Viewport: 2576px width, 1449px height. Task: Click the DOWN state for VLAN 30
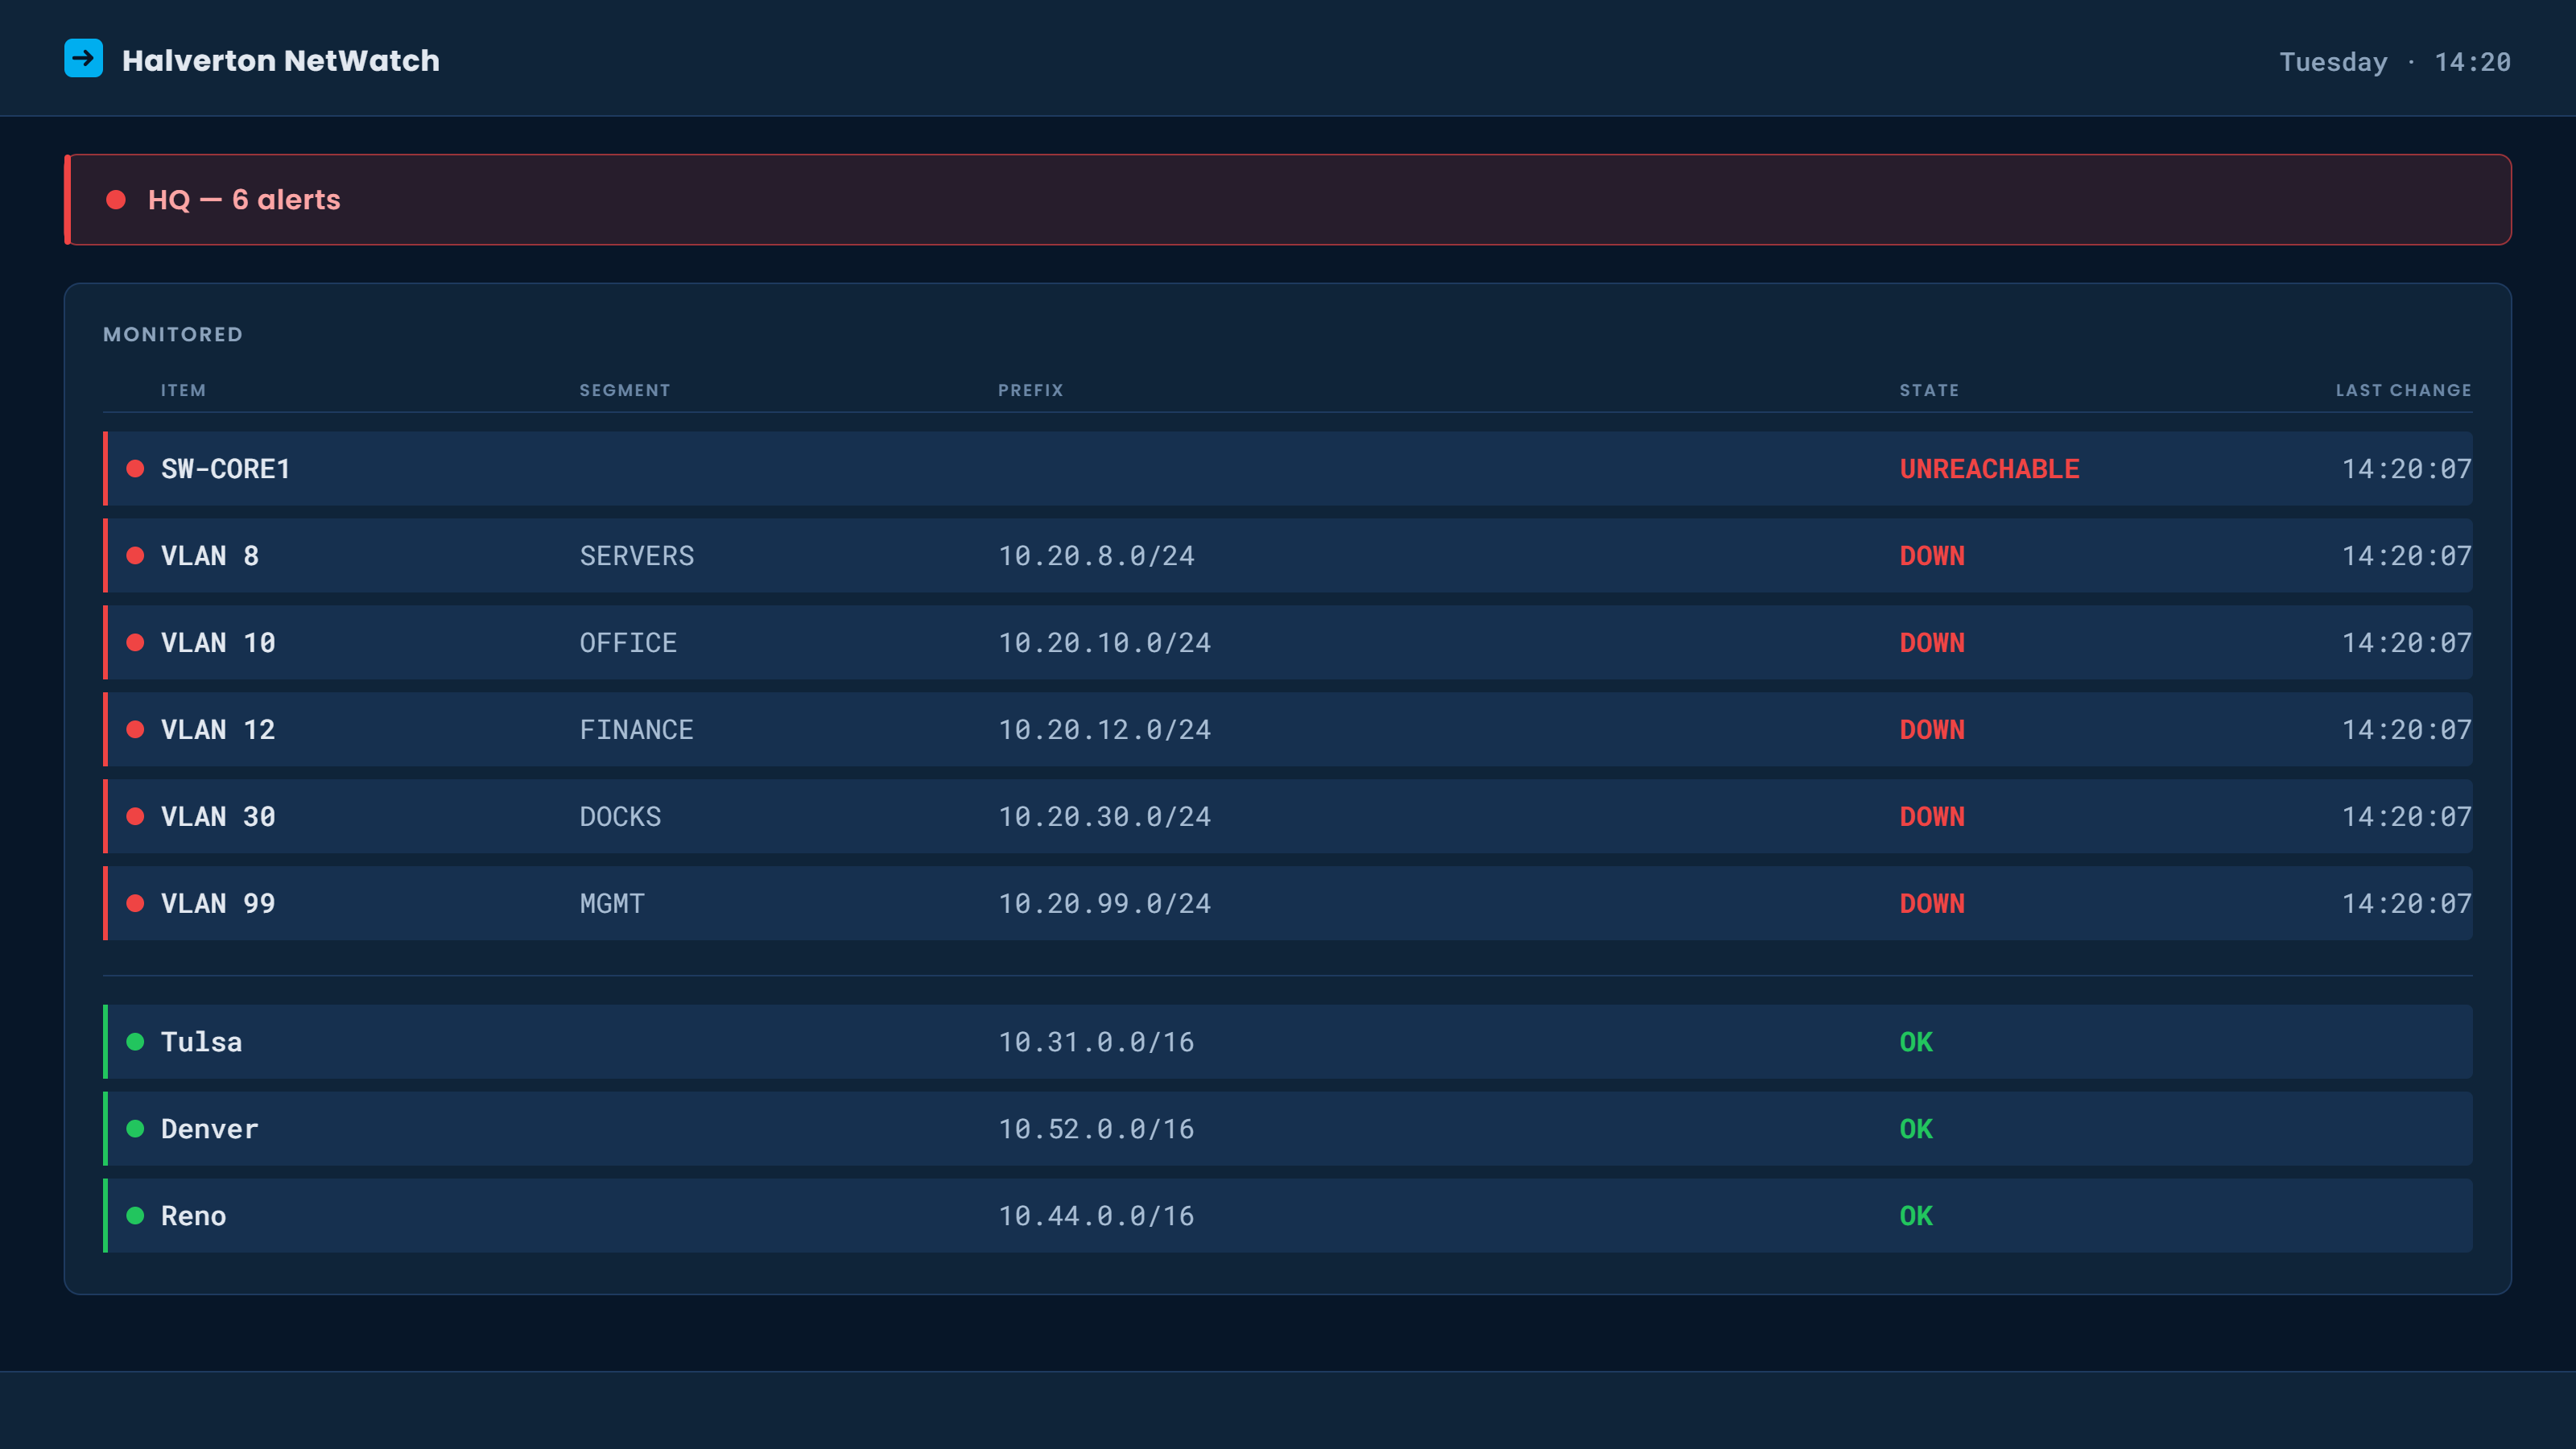pyautogui.click(x=1932, y=817)
